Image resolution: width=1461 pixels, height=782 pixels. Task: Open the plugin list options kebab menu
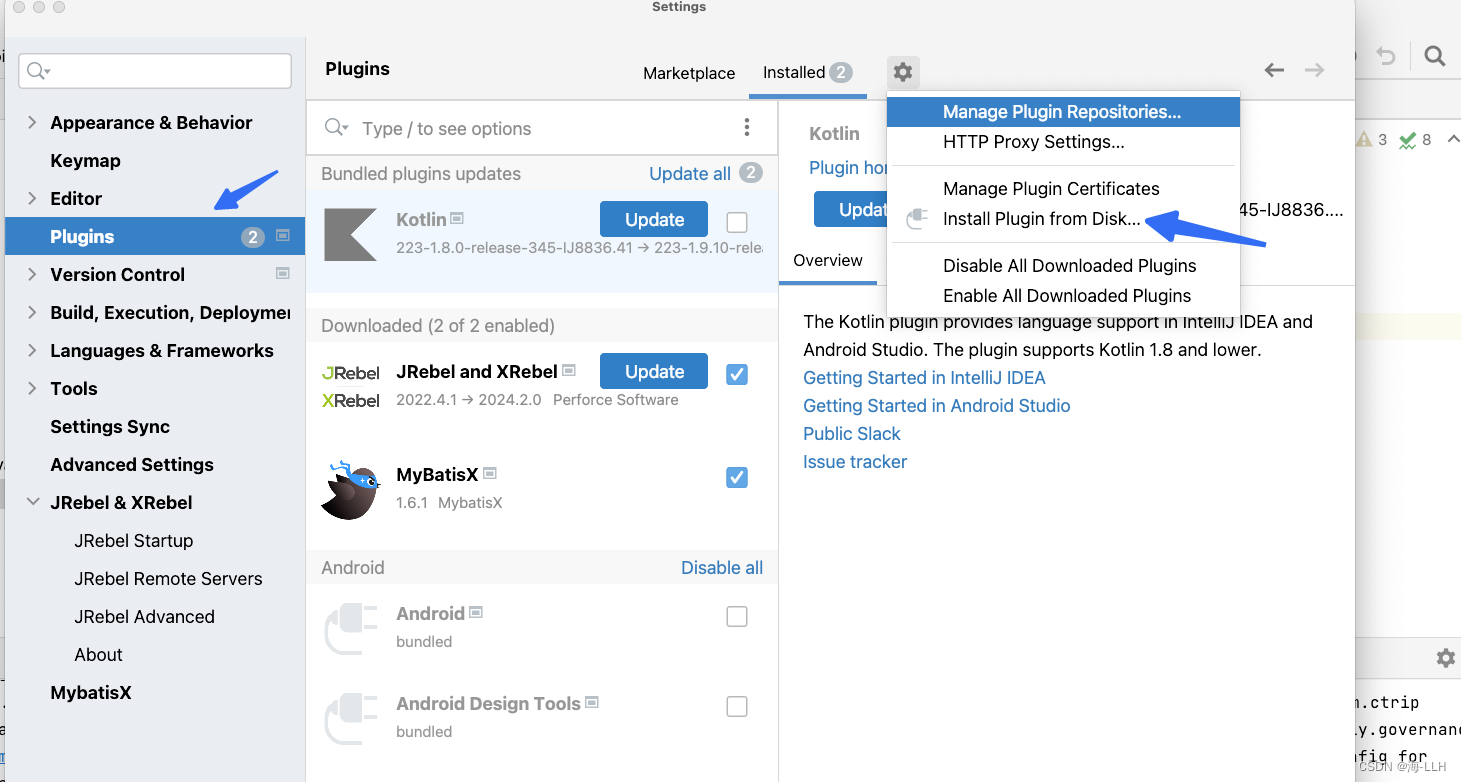tap(746, 127)
